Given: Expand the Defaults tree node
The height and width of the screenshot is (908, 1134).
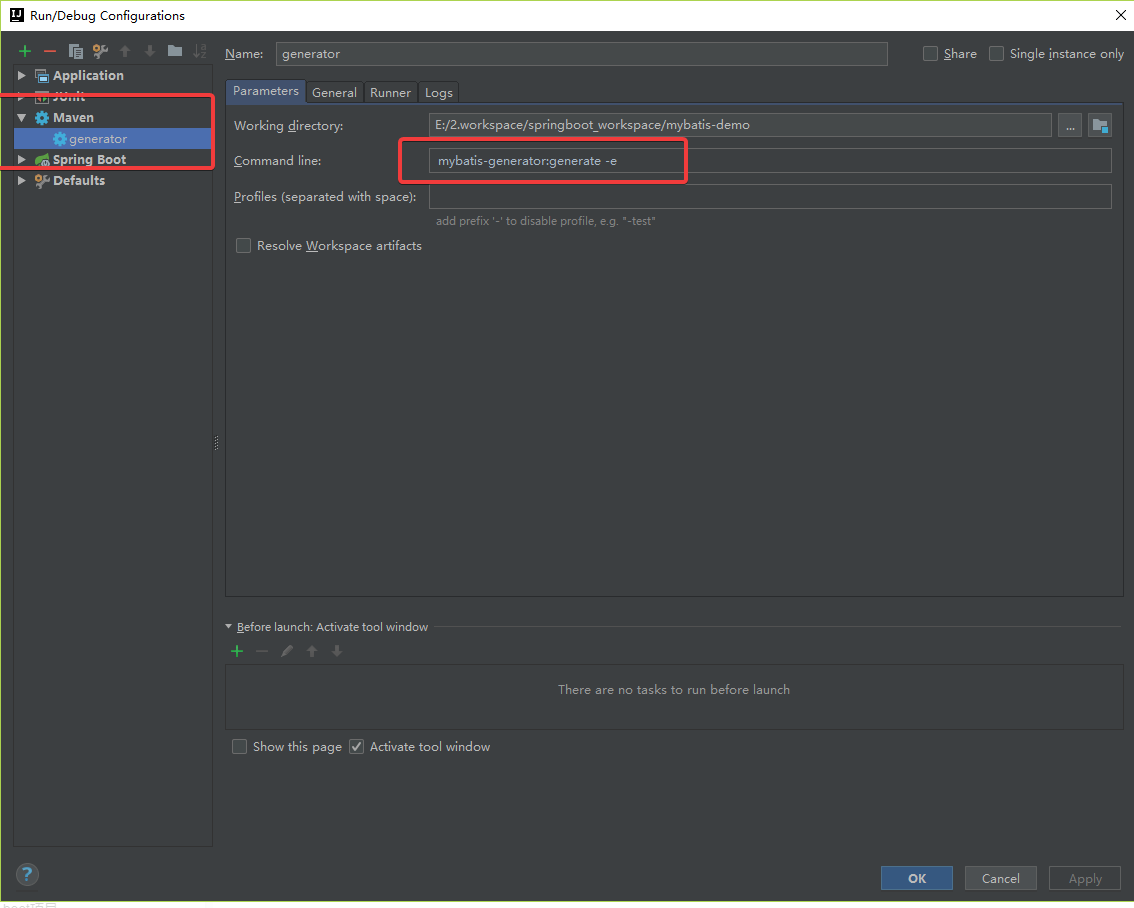Looking at the screenshot, I should (x=22, y=180).
